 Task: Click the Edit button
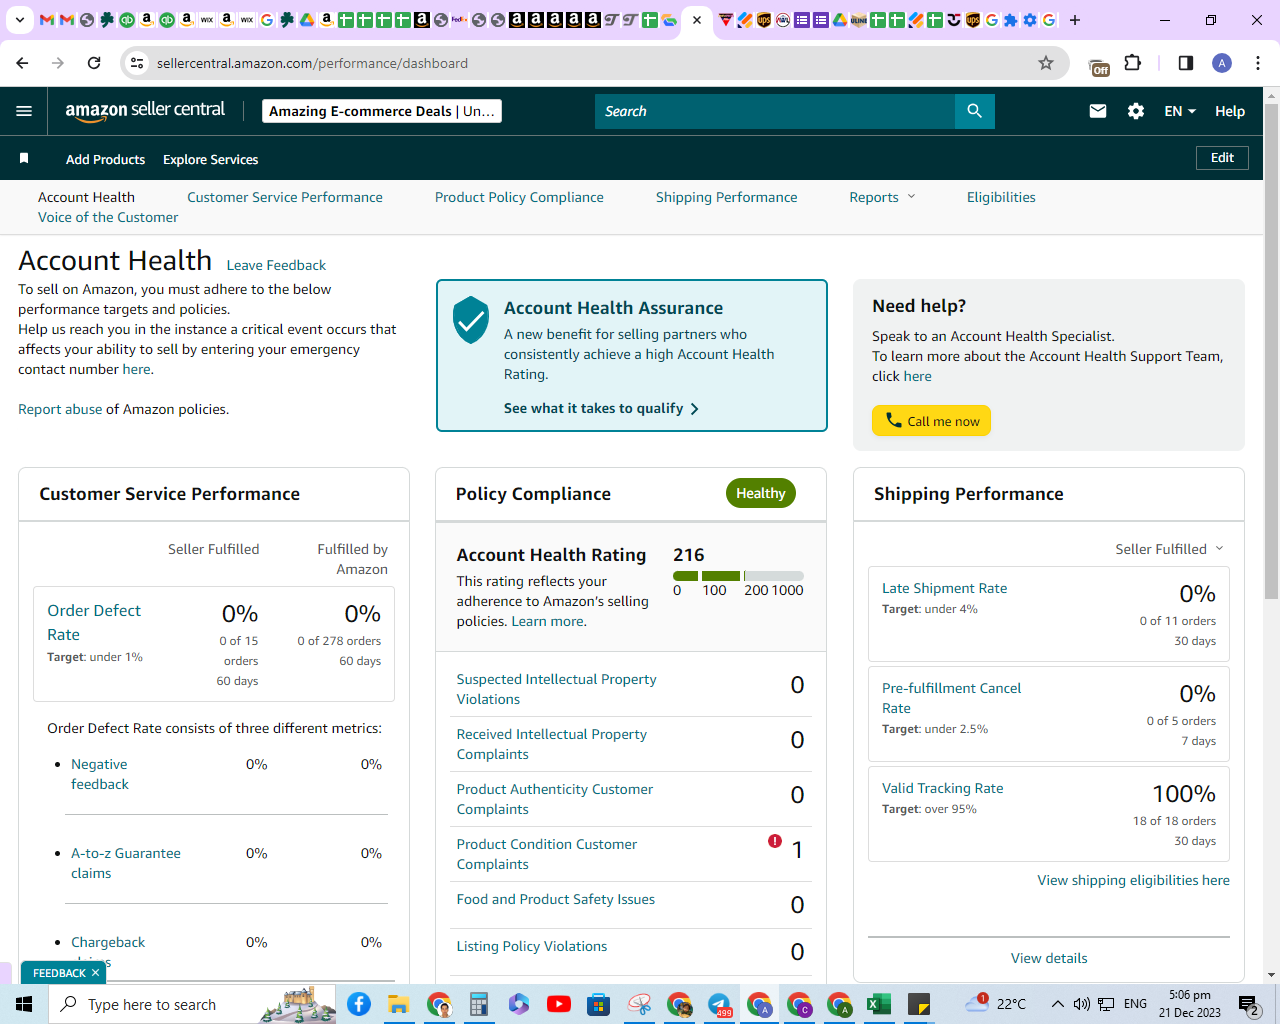(1222, 158)
